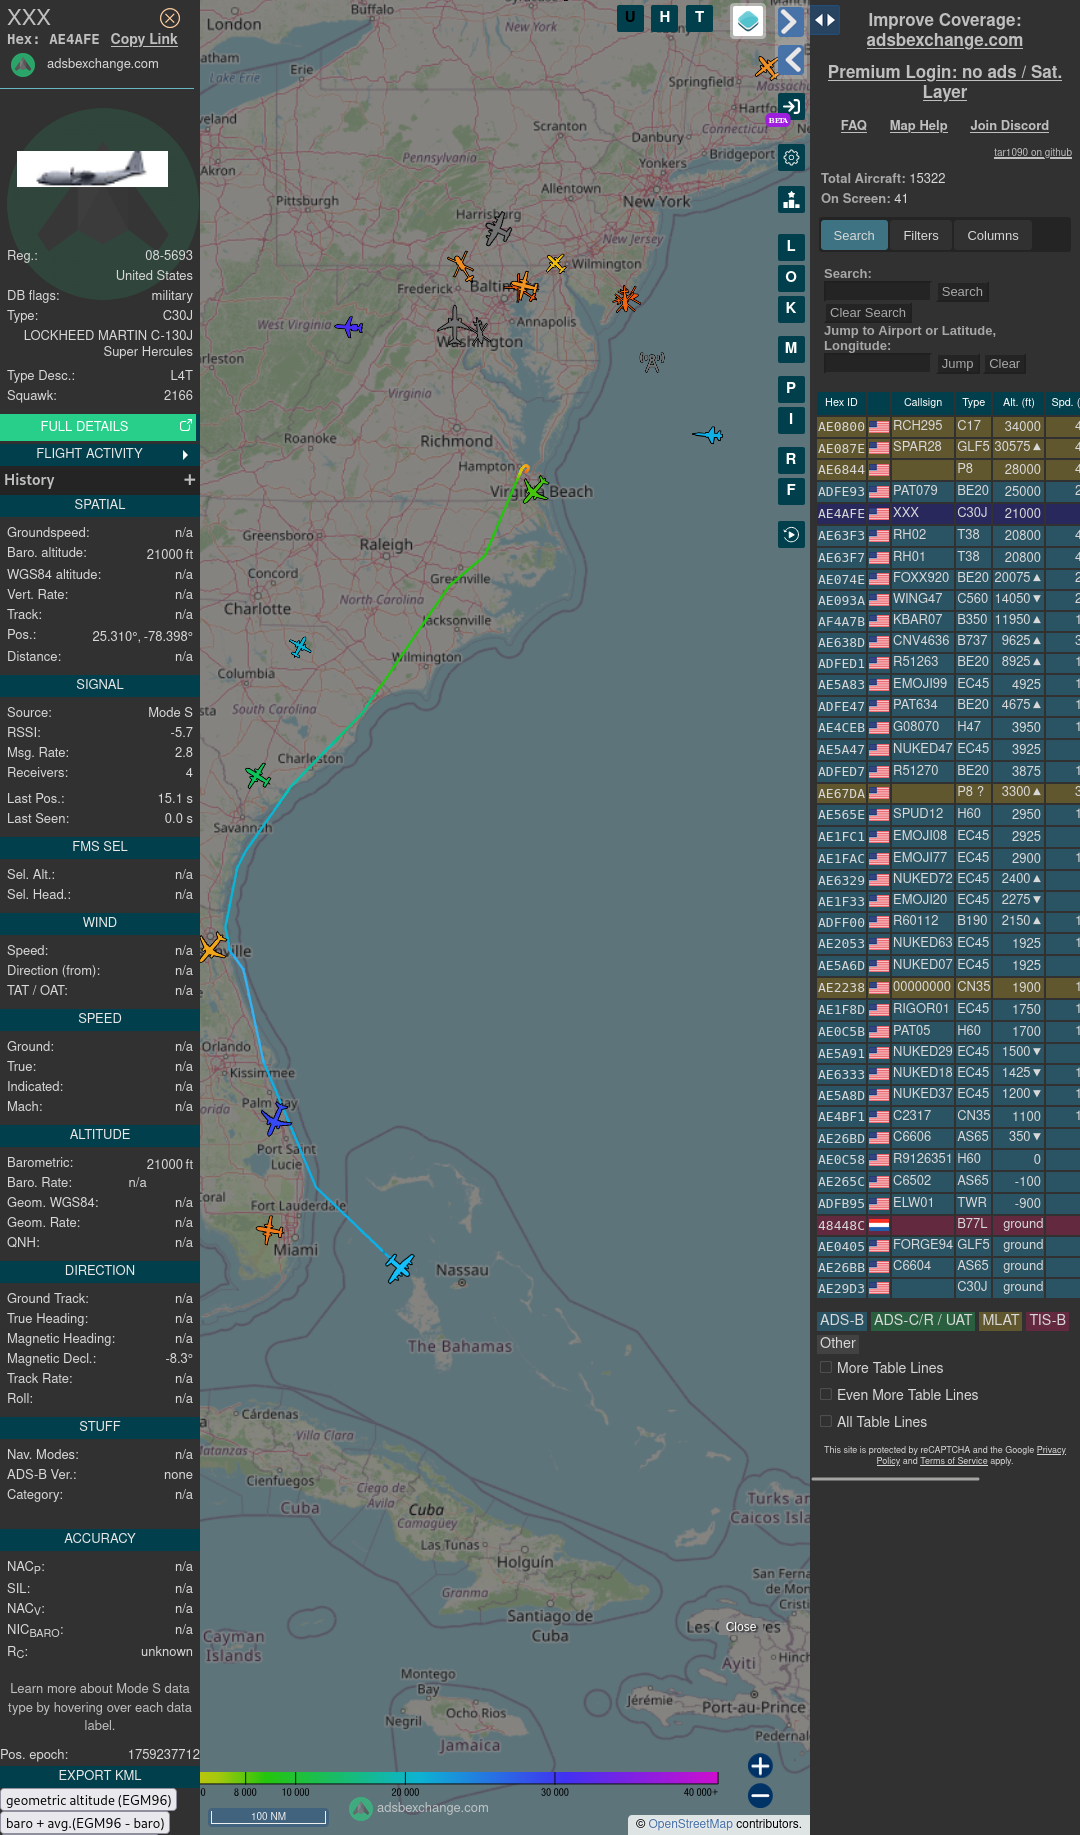Viewport: 1080px width, 1835px height.
Task: Open FULL DETAILS external link icon
Action: click(x=185, y=426)
